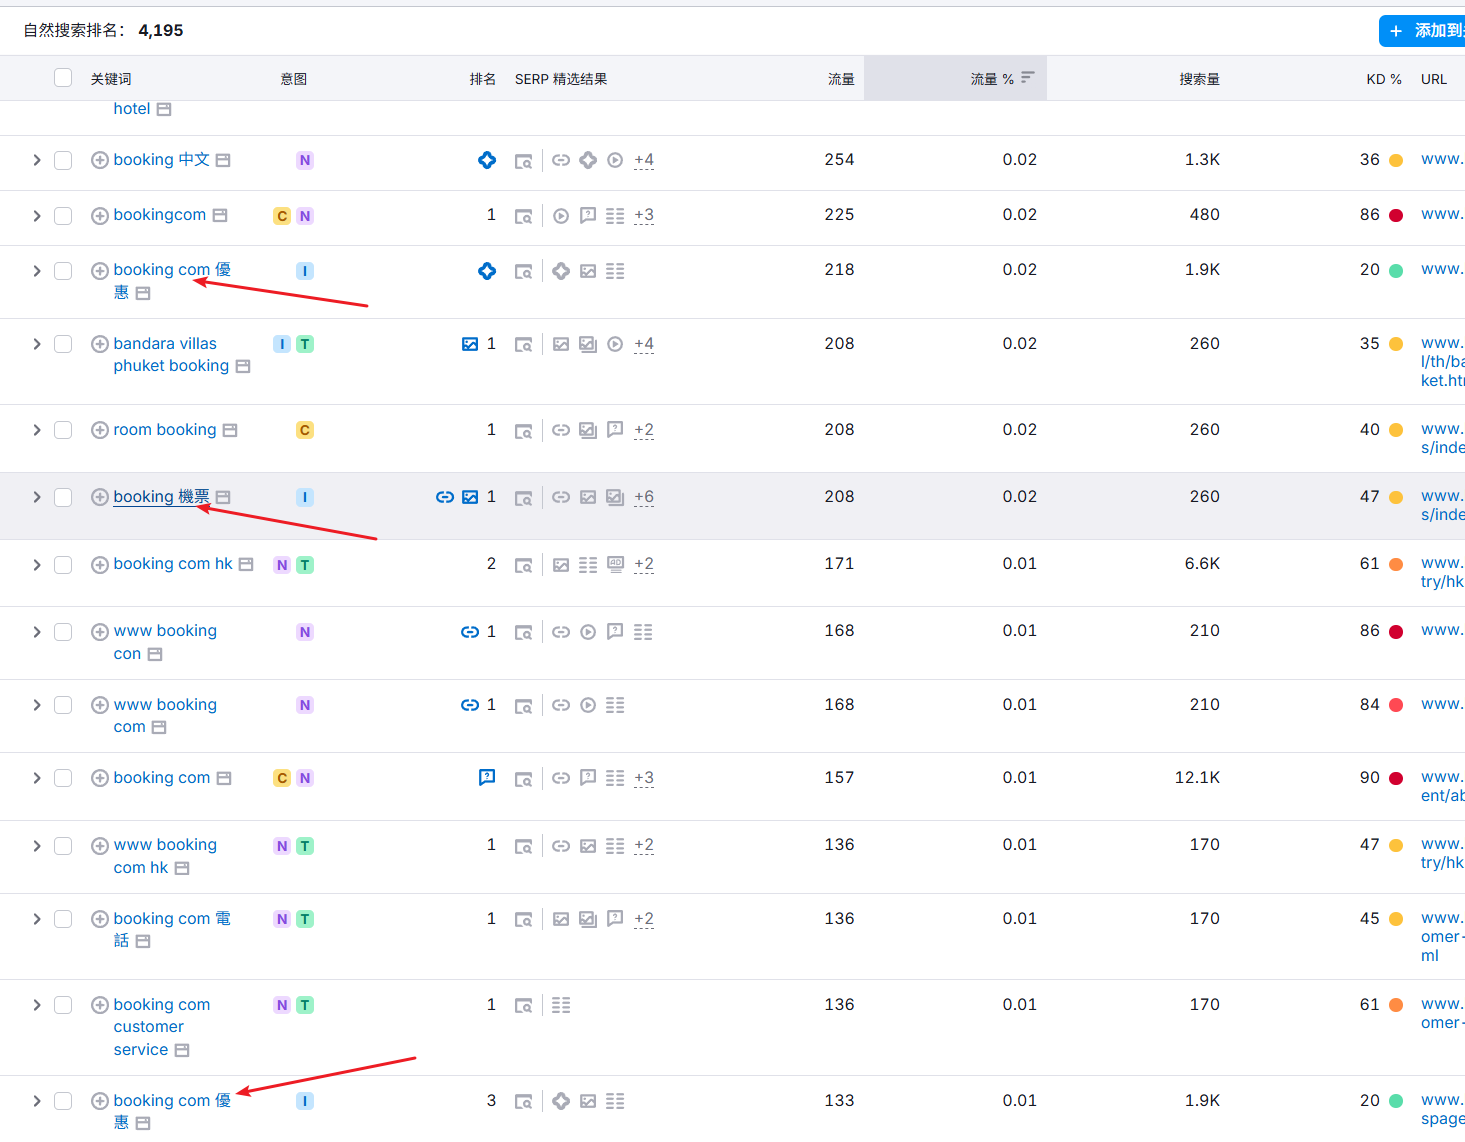Show more SERP features '+6' for 'booking 機票'
Image resolution: width=1465 pixels, height=1142 pixels.
click(644, 497)
